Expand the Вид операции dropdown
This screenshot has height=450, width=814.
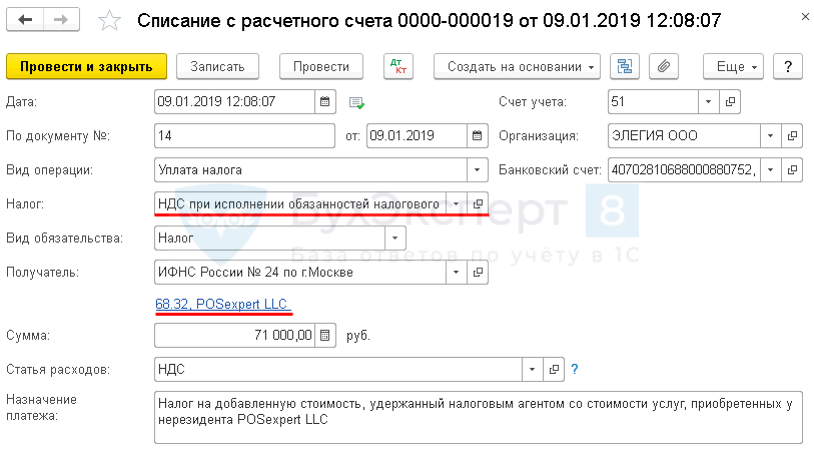(x=477, y=170)
